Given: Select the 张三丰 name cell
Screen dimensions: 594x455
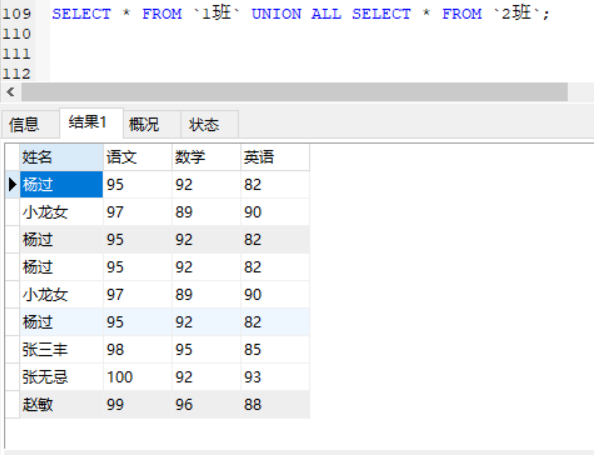Looking at the screenshot, I should (x=61, y=349).
